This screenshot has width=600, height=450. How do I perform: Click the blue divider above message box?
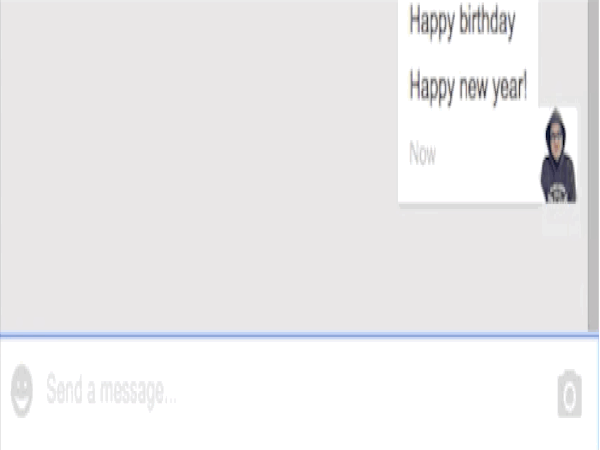(x=299, y=335)
